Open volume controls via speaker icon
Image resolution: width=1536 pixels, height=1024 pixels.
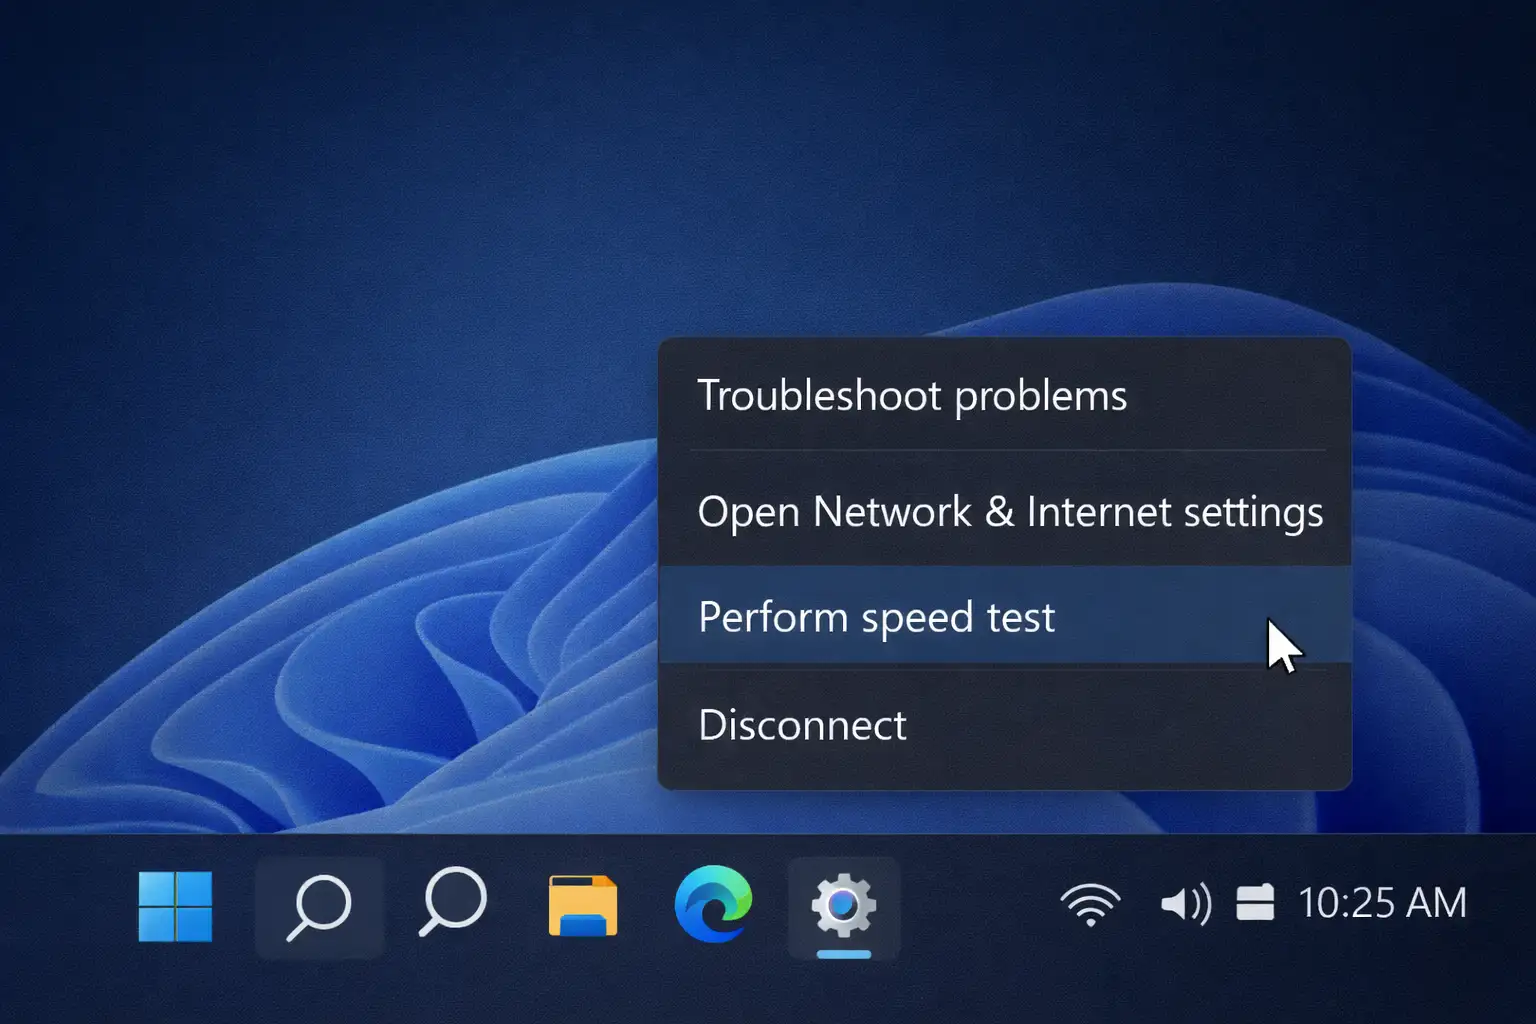click(1185, 905)
